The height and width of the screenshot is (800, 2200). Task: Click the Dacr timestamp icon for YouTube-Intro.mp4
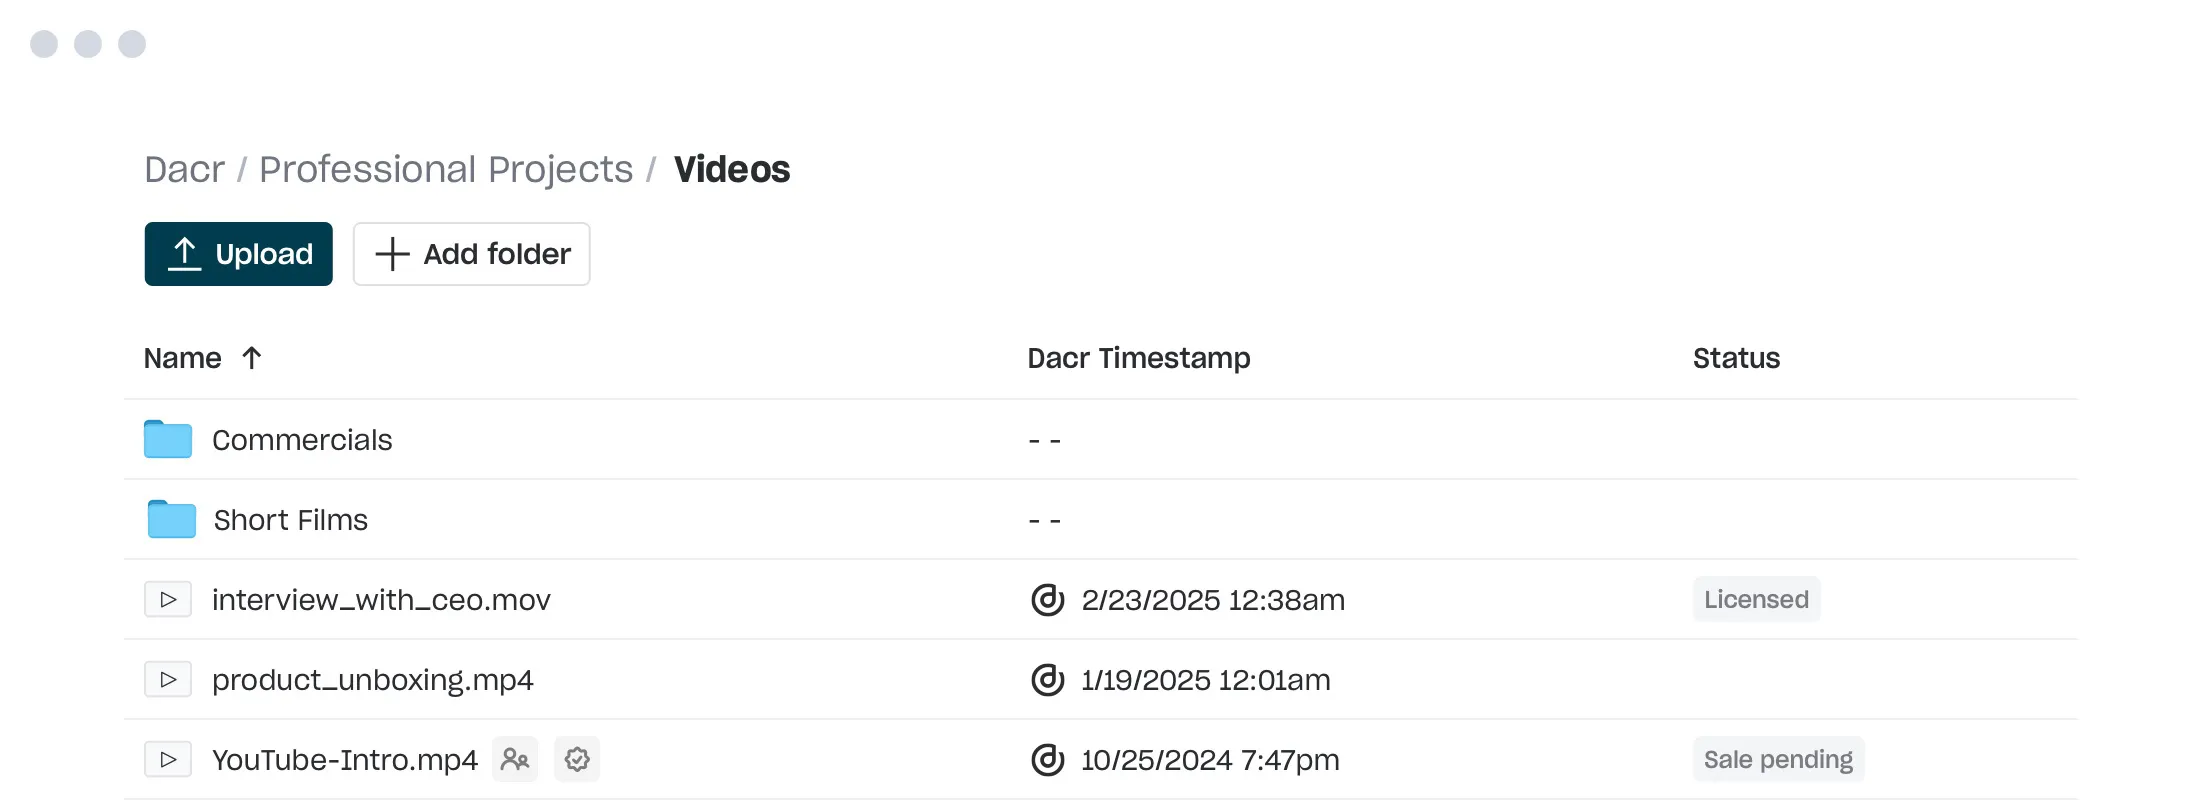point(1047,759)
